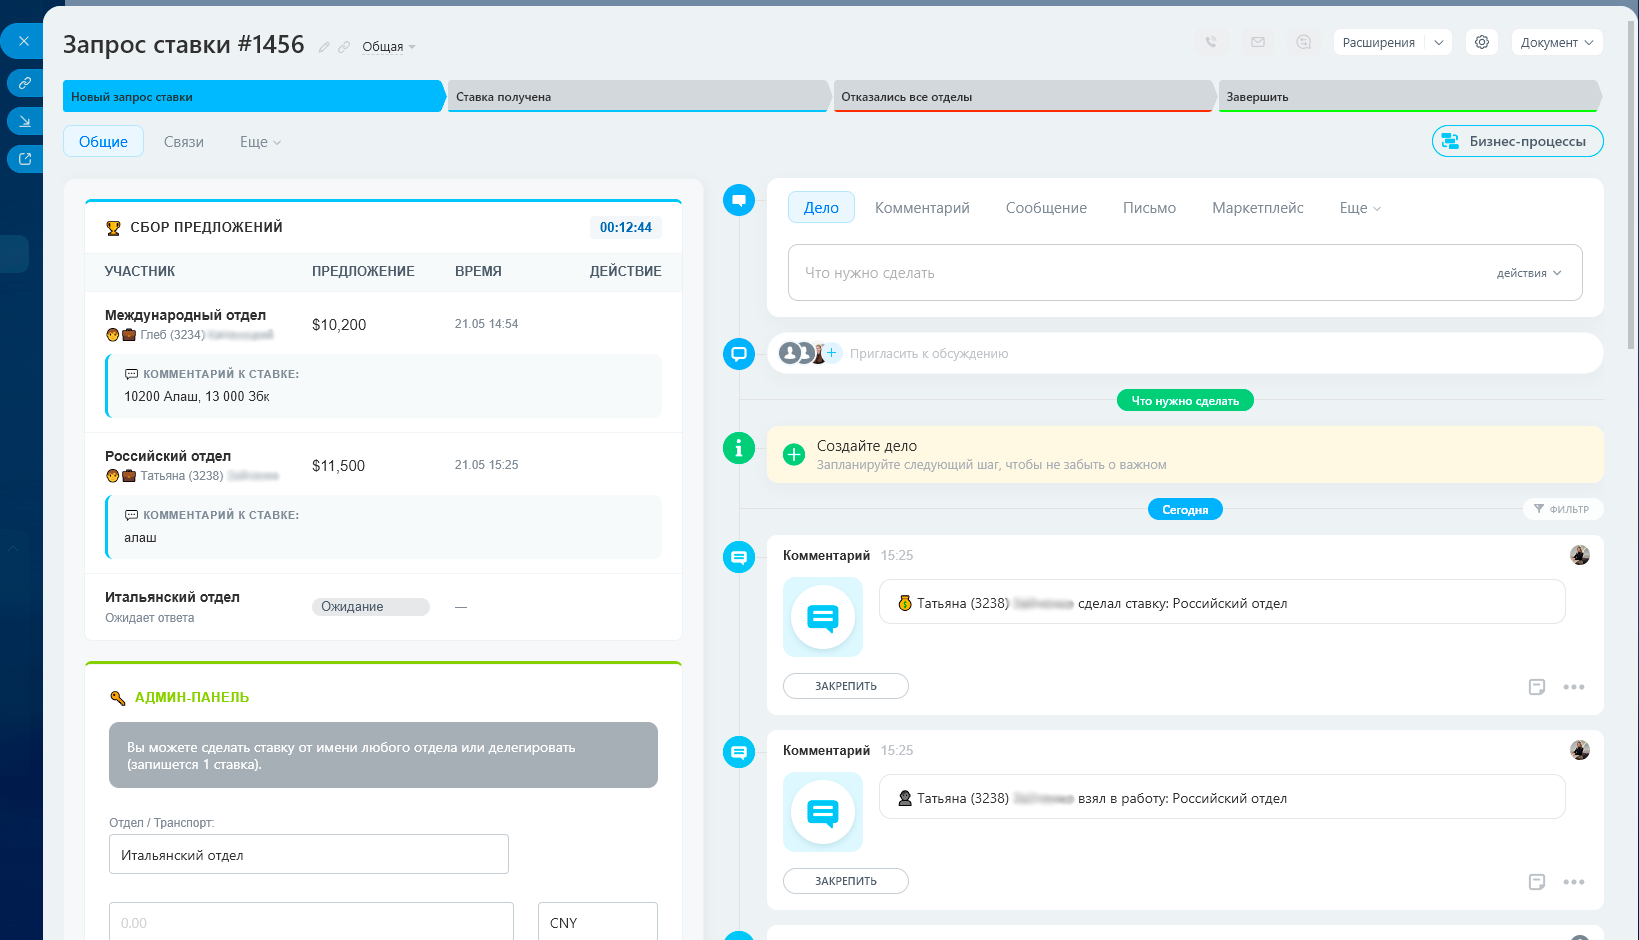Screen dimensions: 1639x940
Task: Add participant with the plus icon
Action: coord(831,353)
